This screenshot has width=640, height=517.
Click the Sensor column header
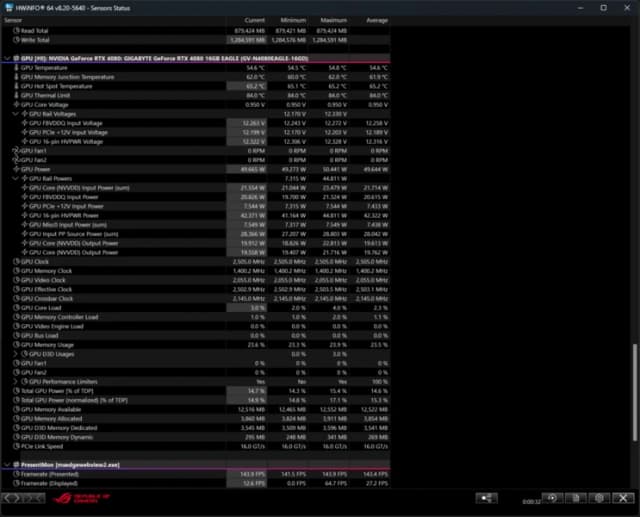[113, 20]
